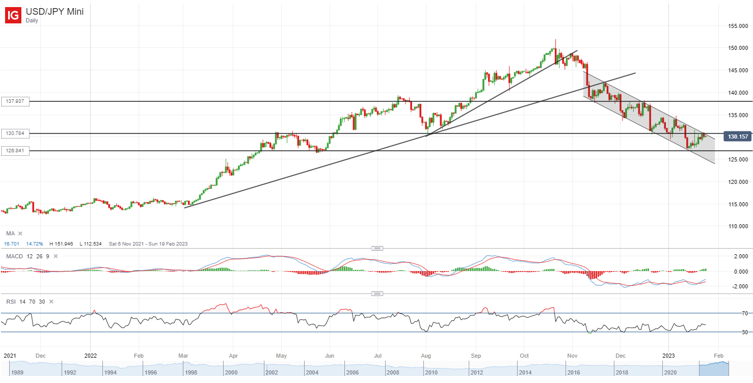Click the MA indicator label
This screenshot has width=753, height=383.
coord(10,233)
